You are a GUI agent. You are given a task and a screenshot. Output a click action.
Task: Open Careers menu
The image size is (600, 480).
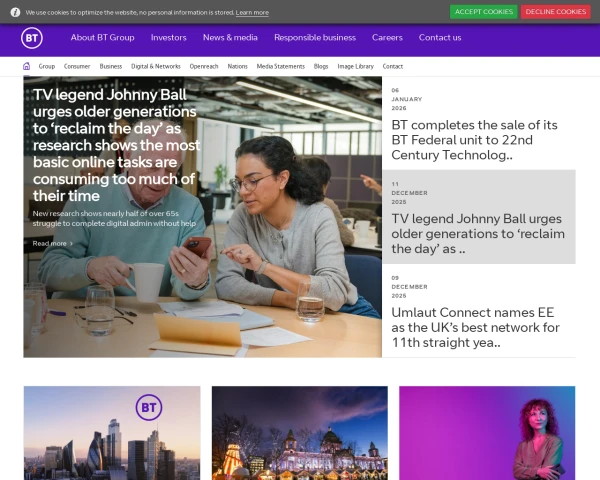(387, 38)
